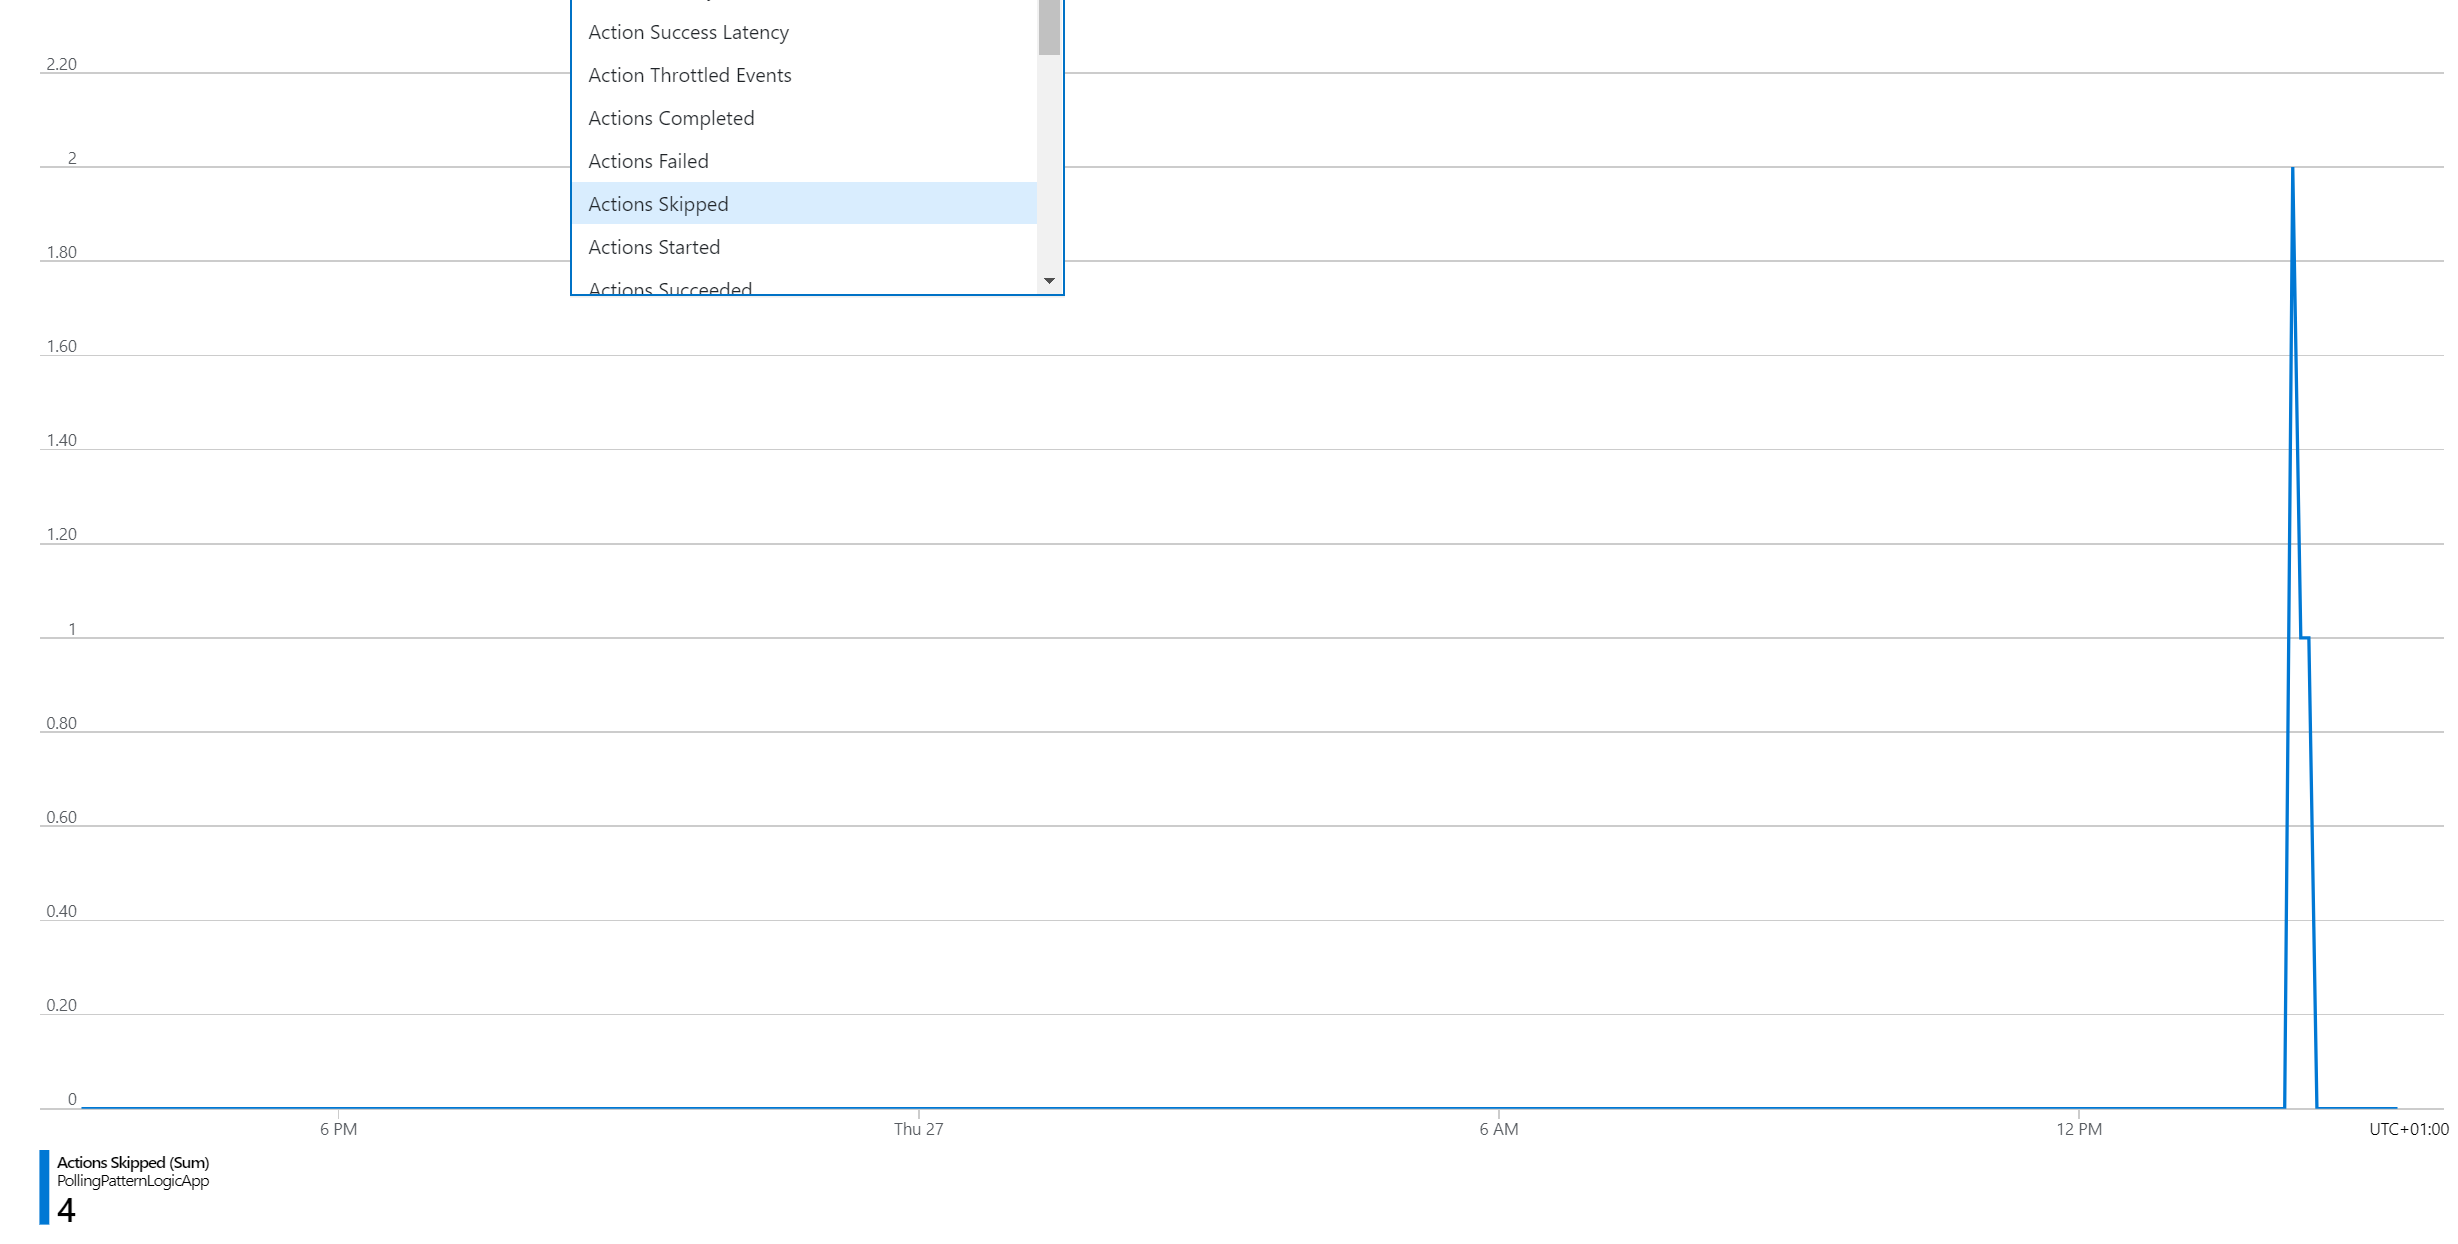2458x1244 pixels.
Task: Click the 6 AM time axis label
Action: 1498,1129
